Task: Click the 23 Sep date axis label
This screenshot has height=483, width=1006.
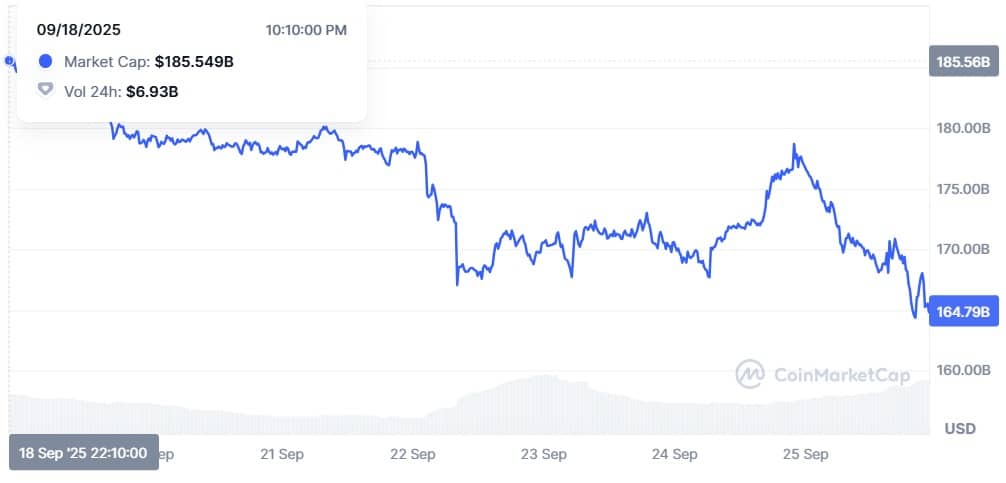Action: coord(543,454)
